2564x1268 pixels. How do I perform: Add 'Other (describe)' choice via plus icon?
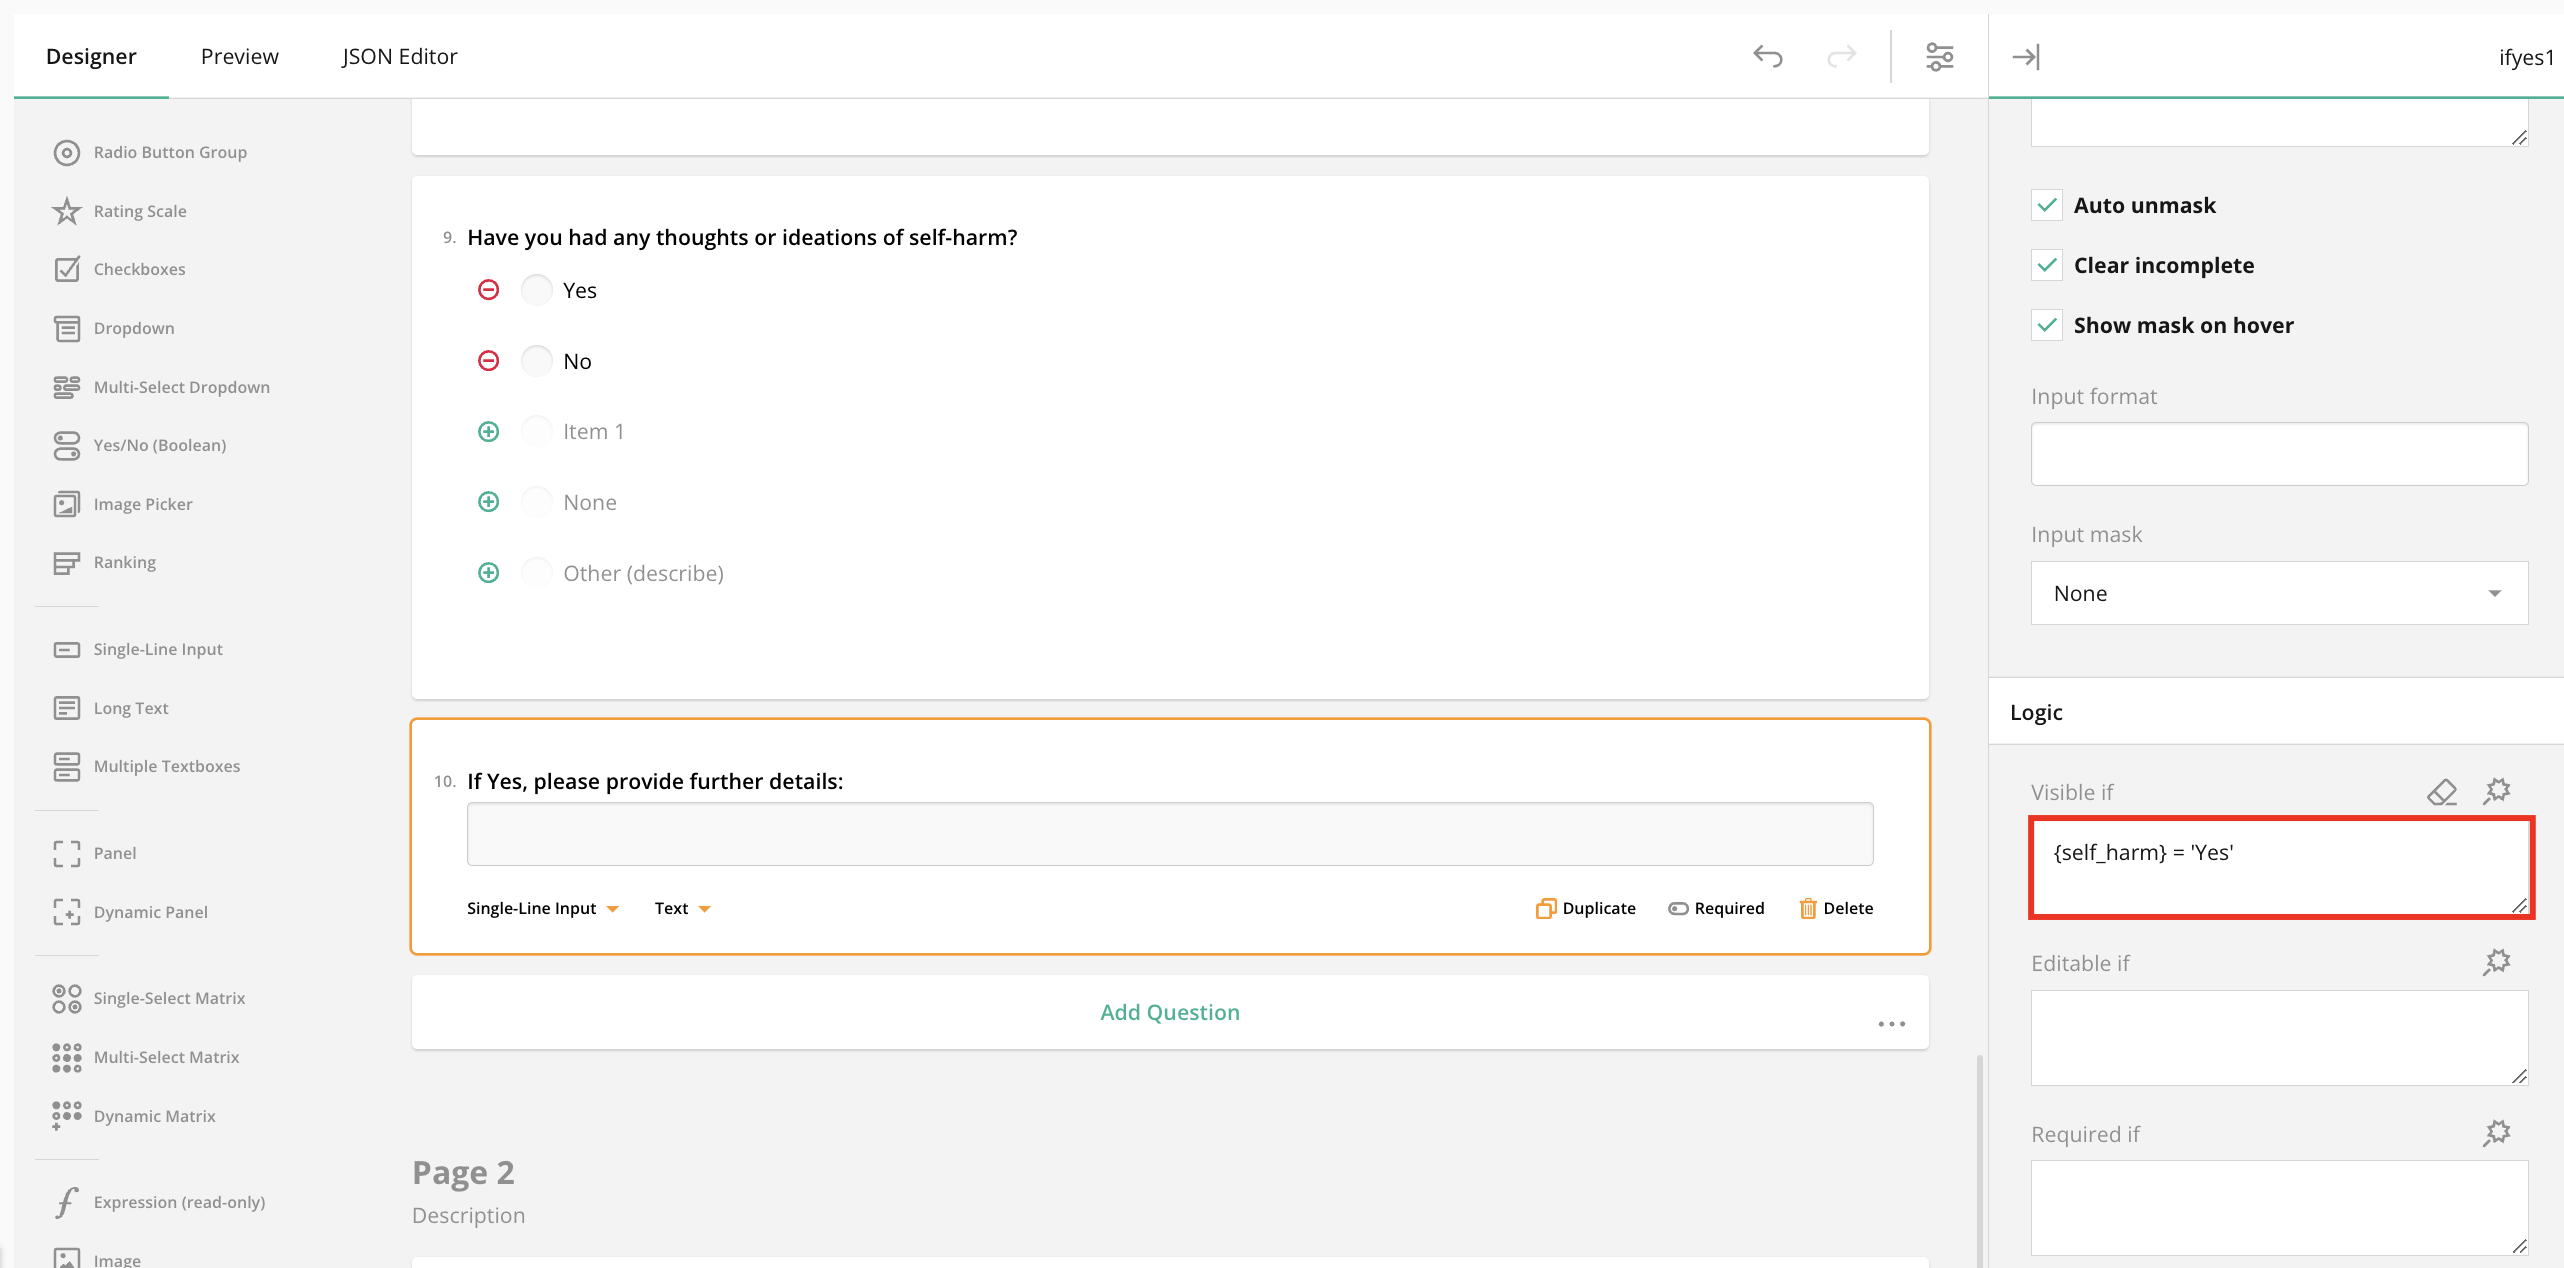[x=488, y=573]
